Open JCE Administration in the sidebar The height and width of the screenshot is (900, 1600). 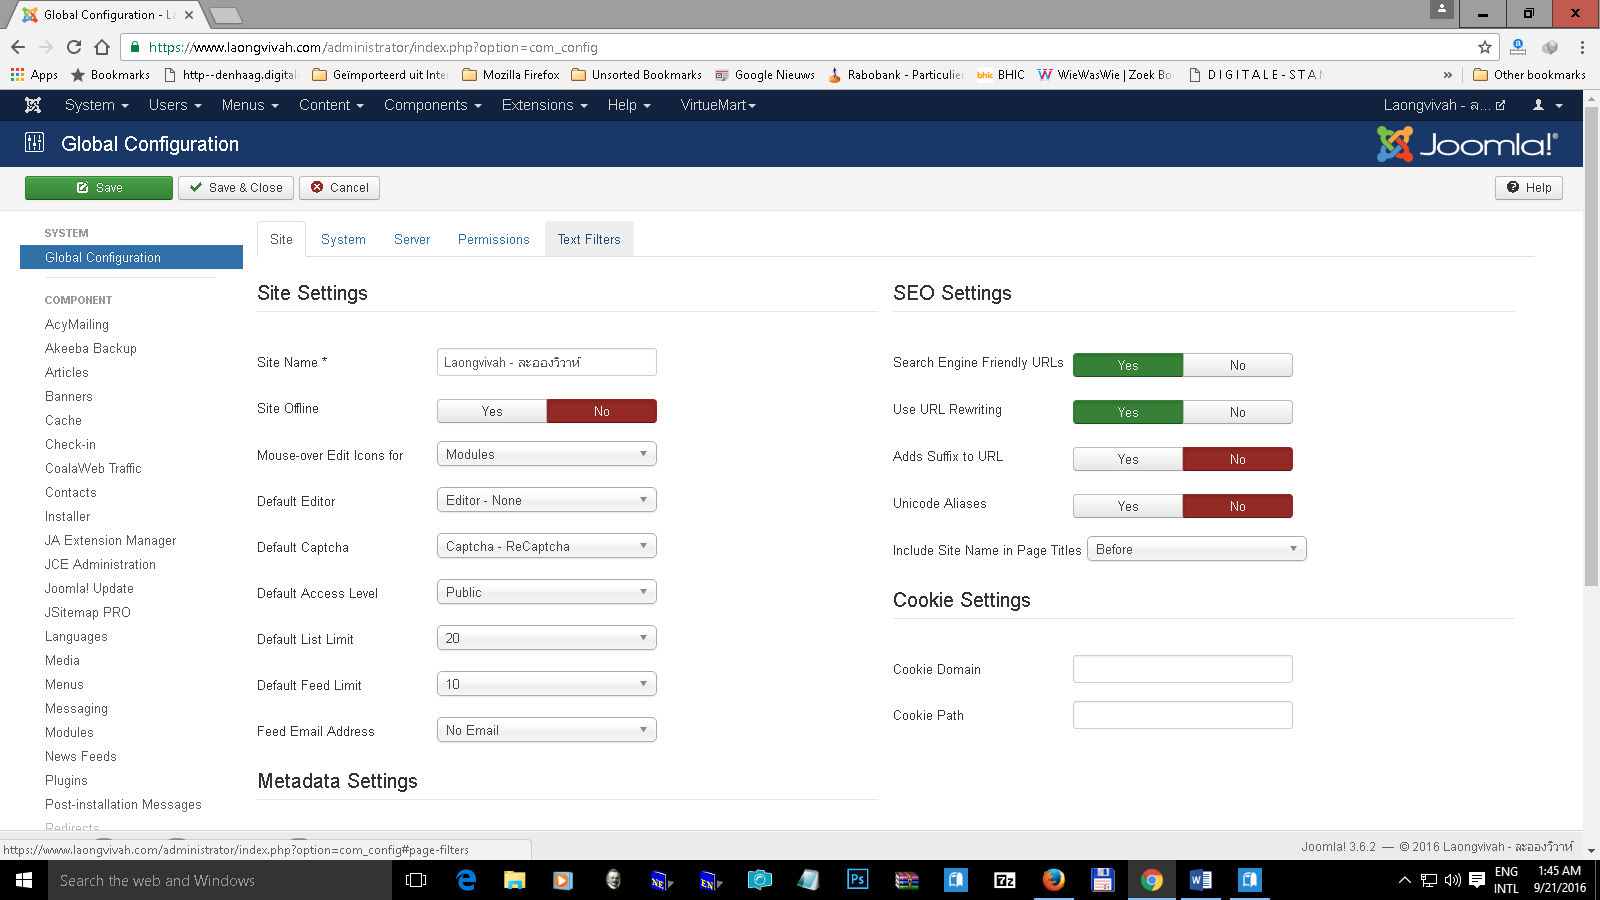point(100,564)
